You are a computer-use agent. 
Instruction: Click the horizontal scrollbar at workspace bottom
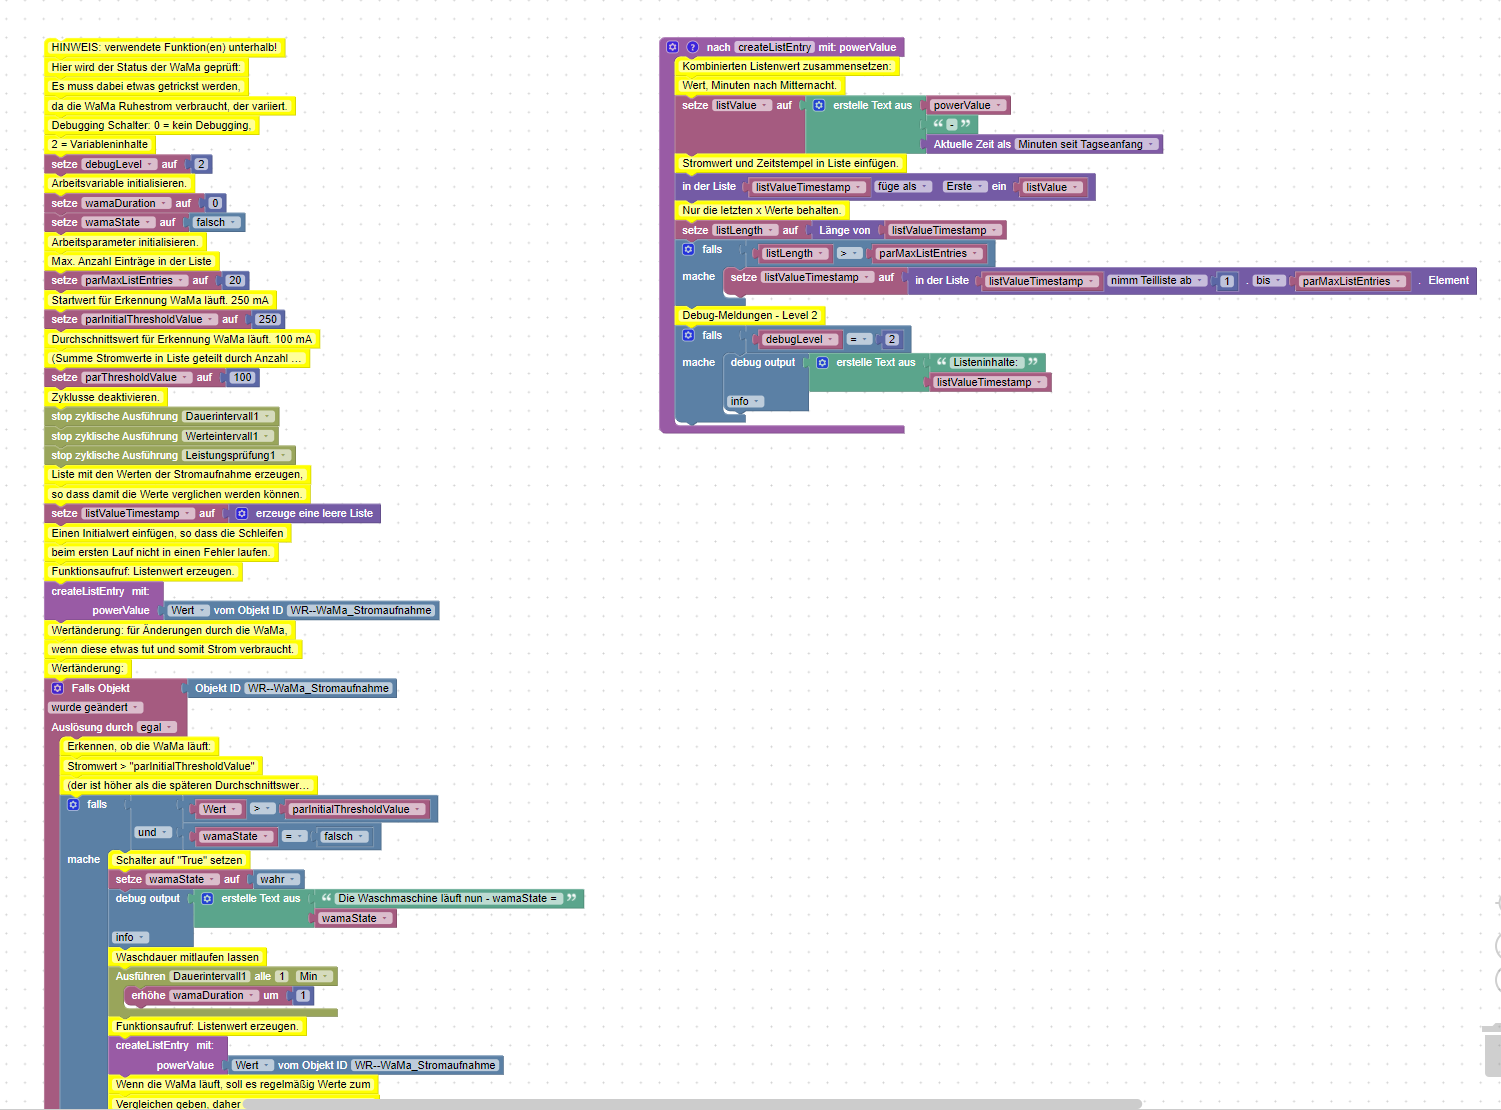[692, 1104]
